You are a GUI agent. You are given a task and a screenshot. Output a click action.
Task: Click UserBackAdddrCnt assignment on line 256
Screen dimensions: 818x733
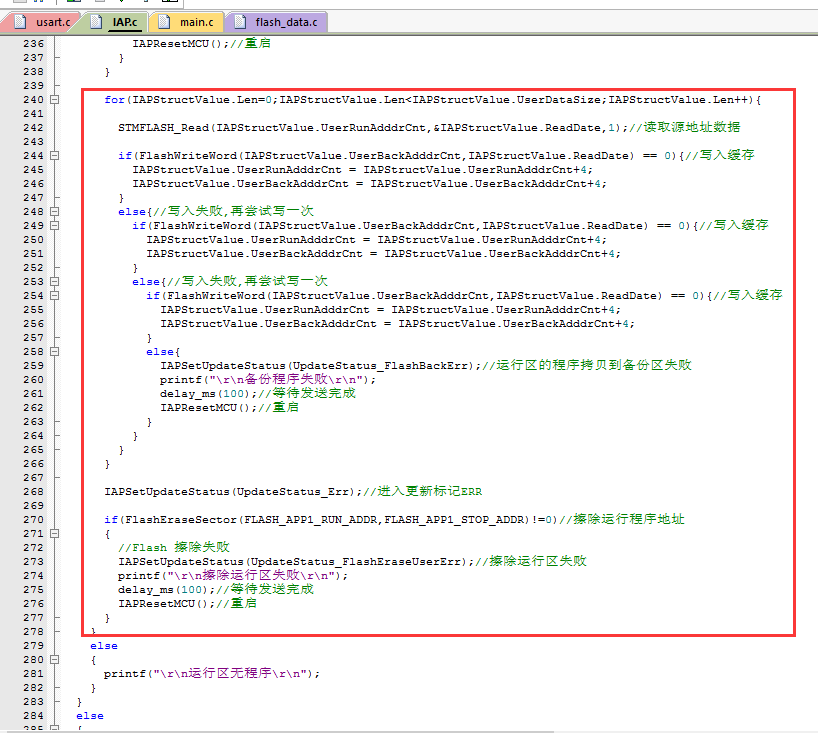[x=398, y=323]
